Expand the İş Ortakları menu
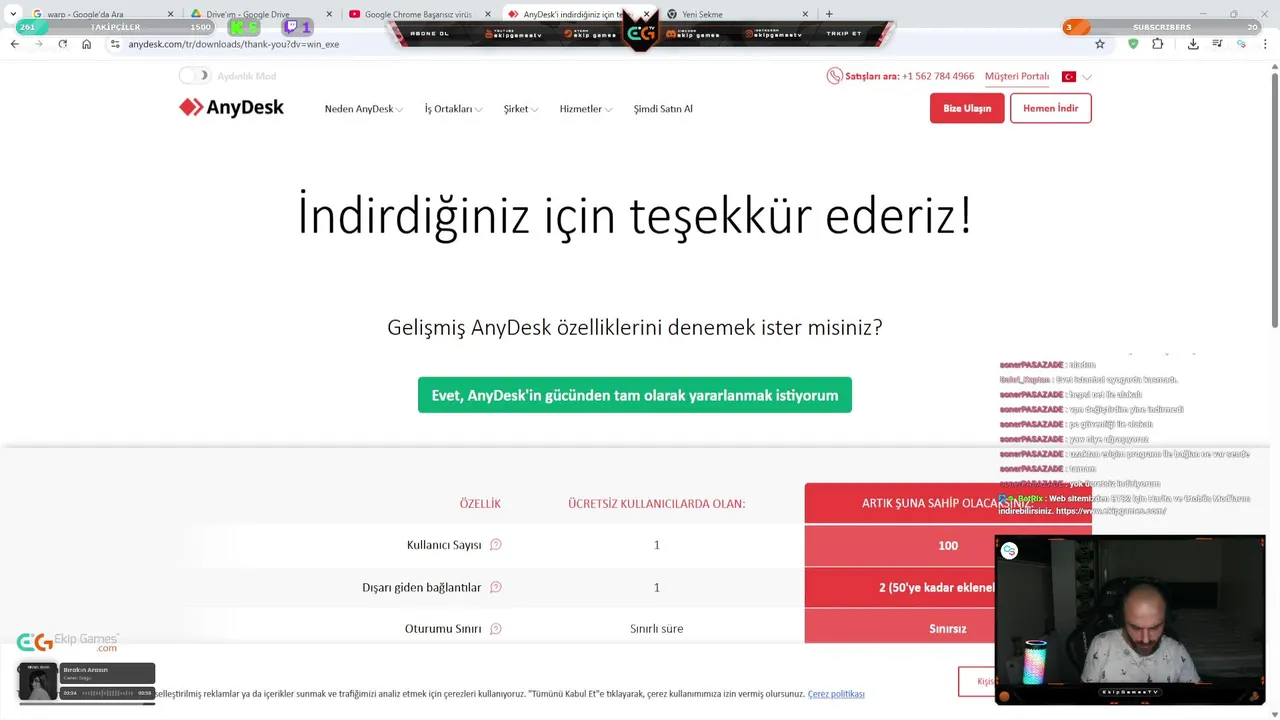1280x720 pixels. [x=453, y=109]
